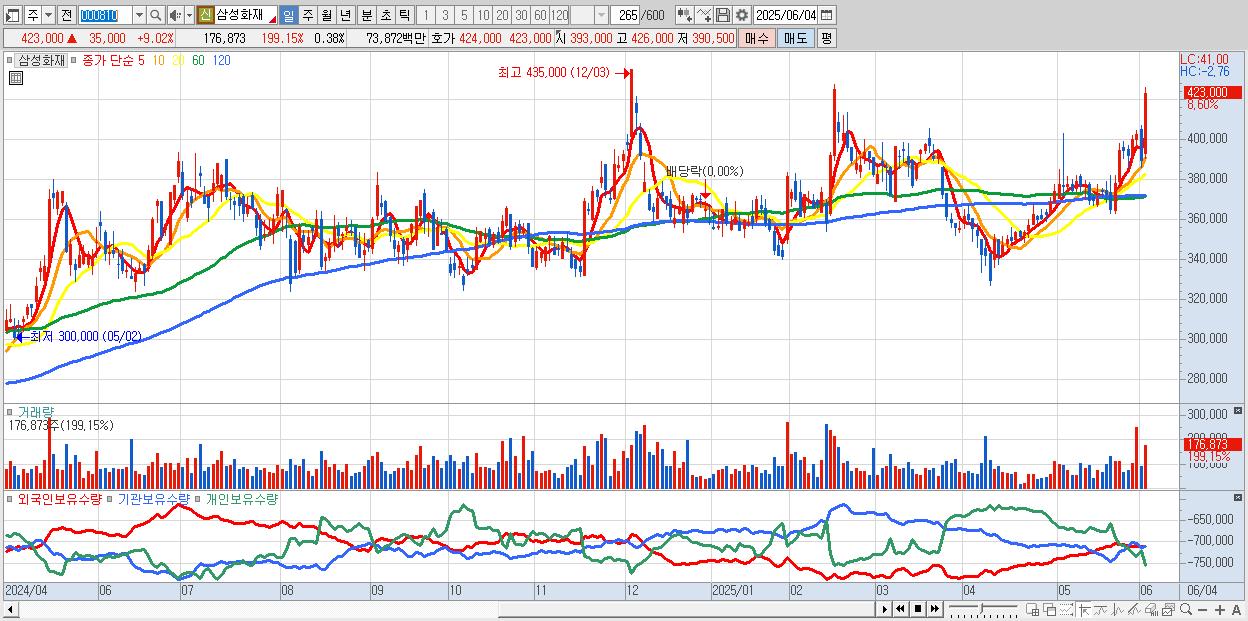
Task: Click the volume panel corner icon at right
Action: (1239, 411)
